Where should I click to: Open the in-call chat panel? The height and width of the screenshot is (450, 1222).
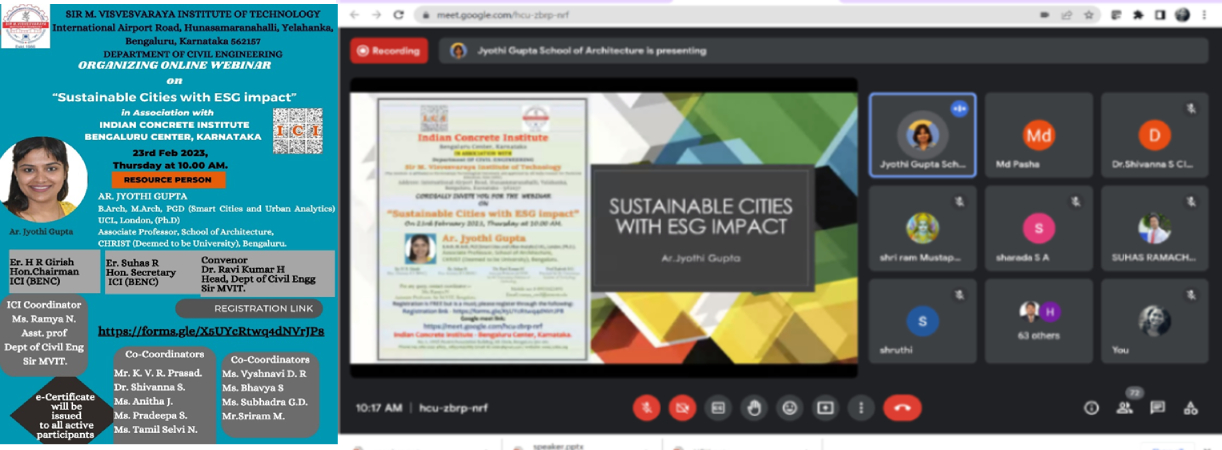point(1157,407)
